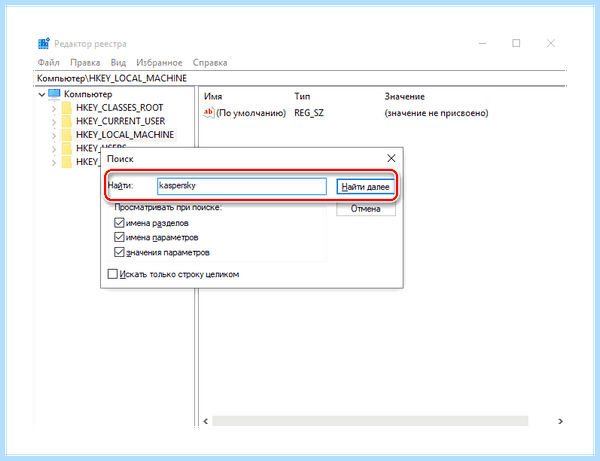Viewport: 600px width, 461px height.
Task: Open the Правка menu
Action: click(85, 63)
